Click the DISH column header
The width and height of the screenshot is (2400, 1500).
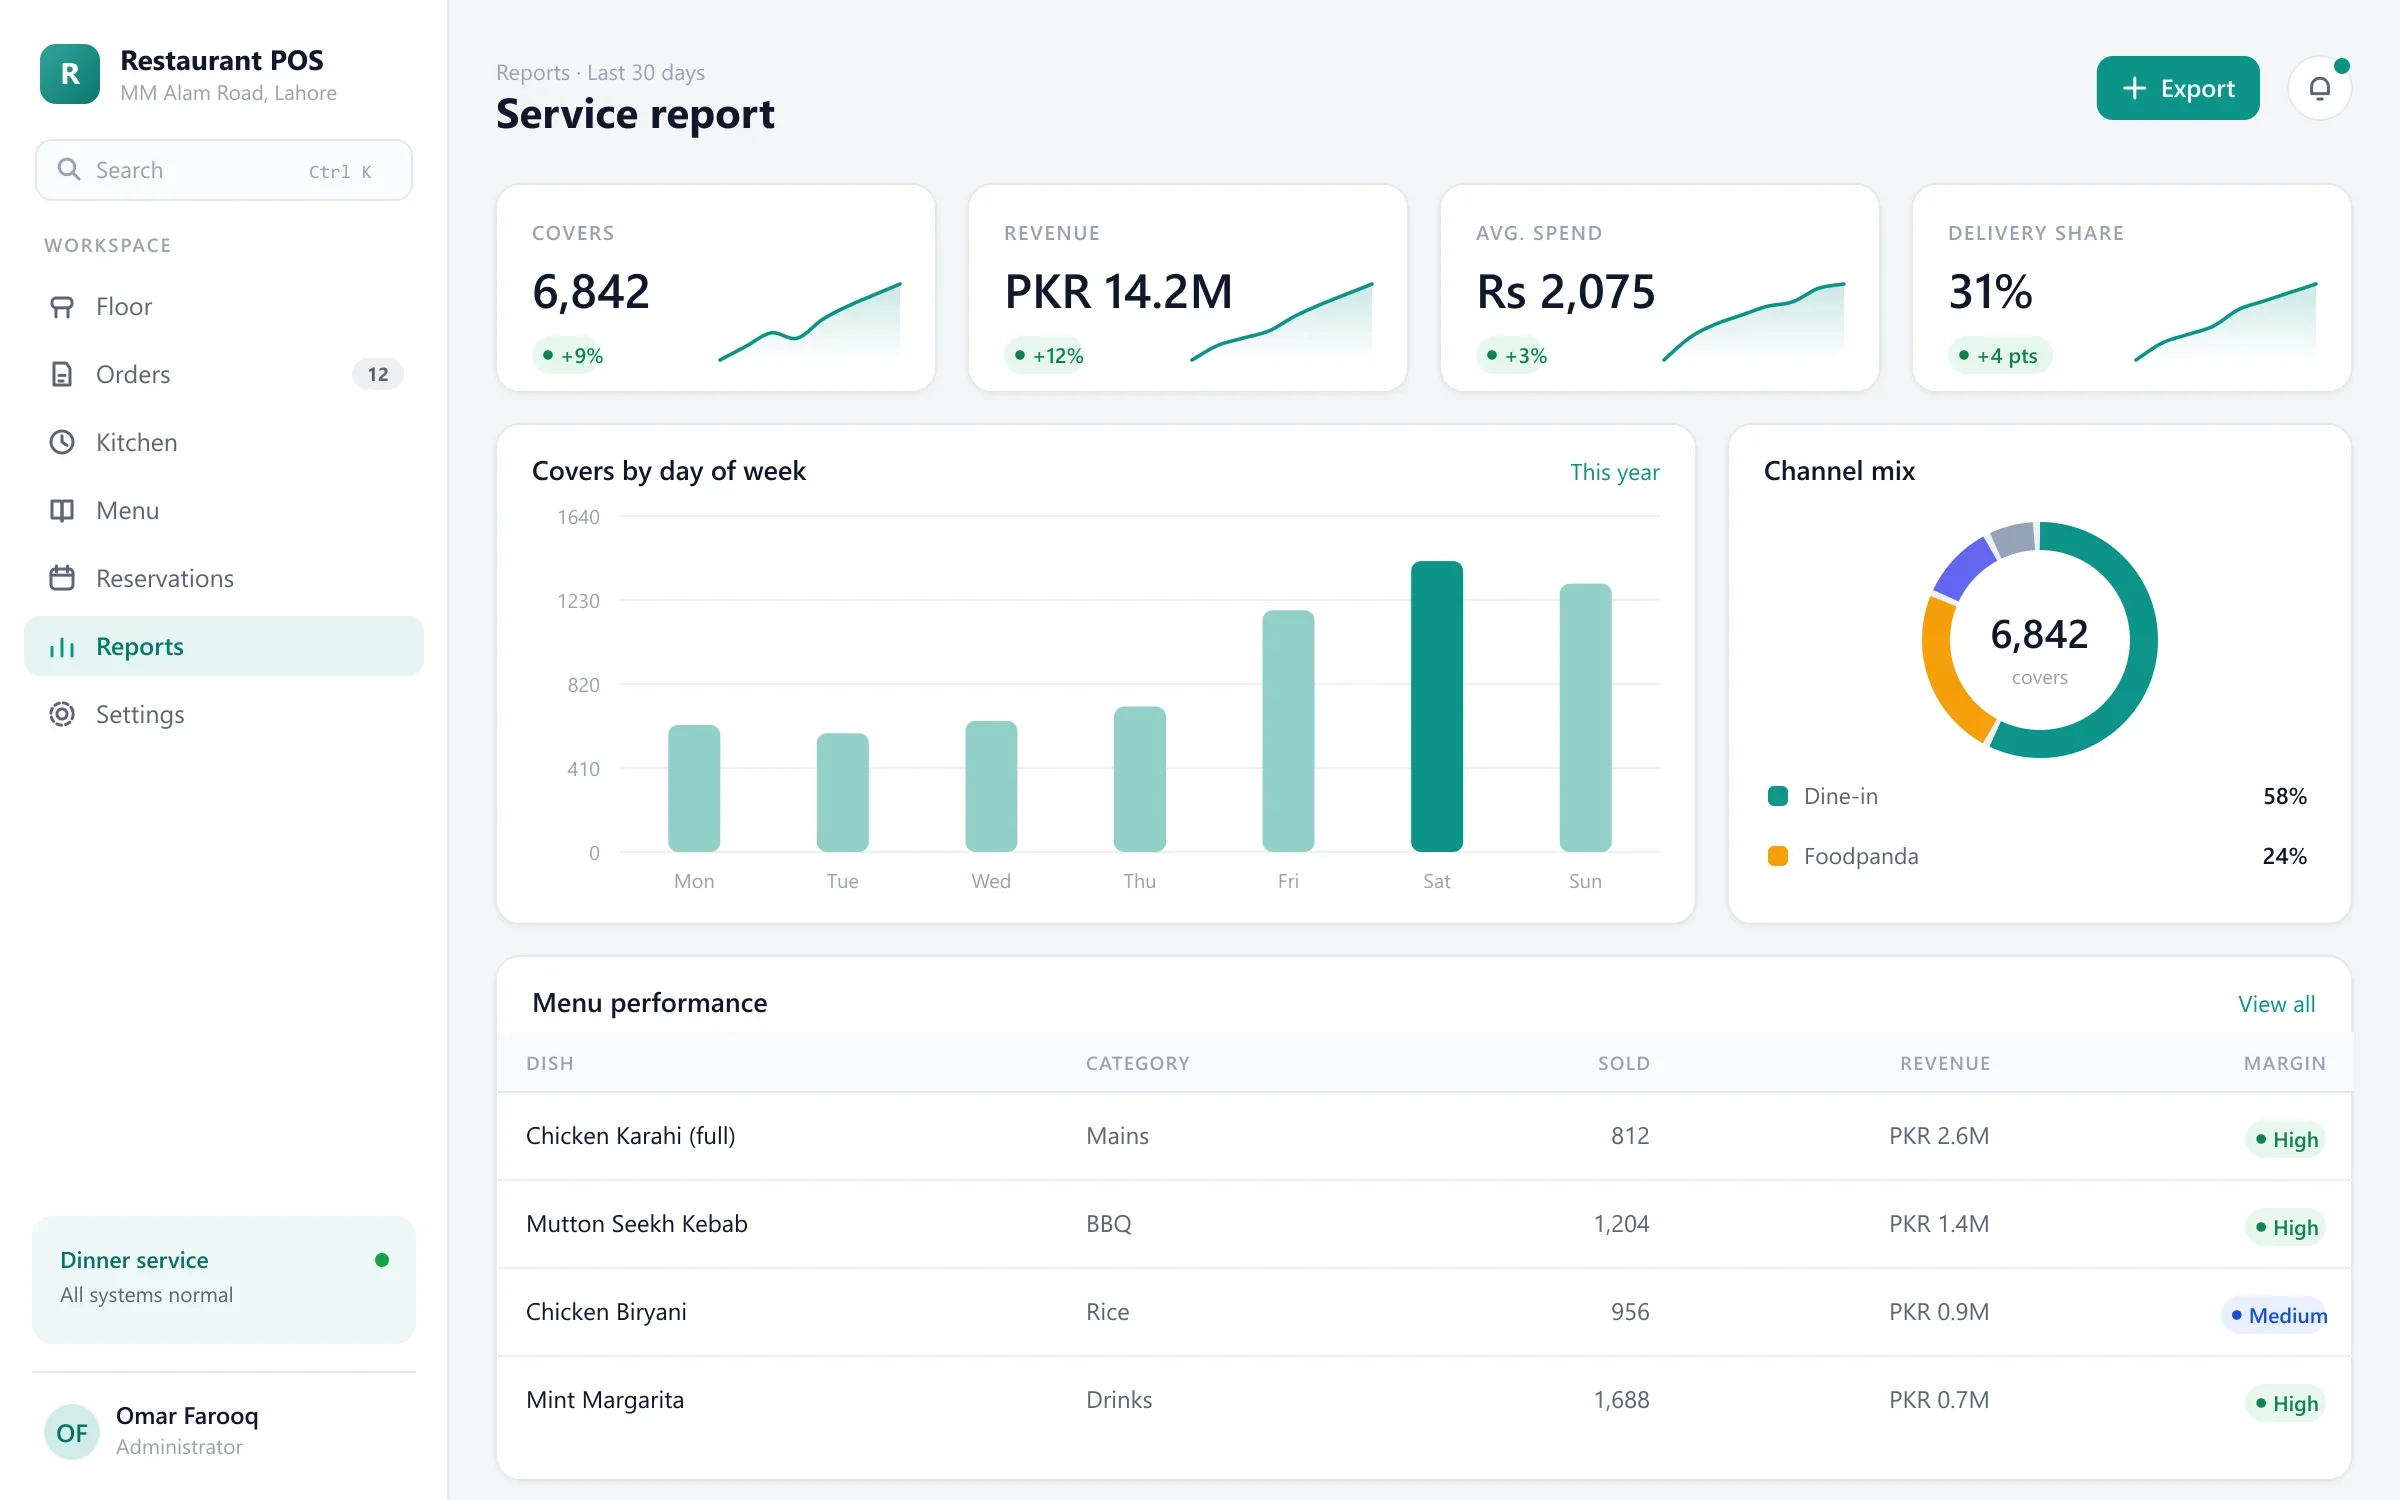click(550, 1064)
